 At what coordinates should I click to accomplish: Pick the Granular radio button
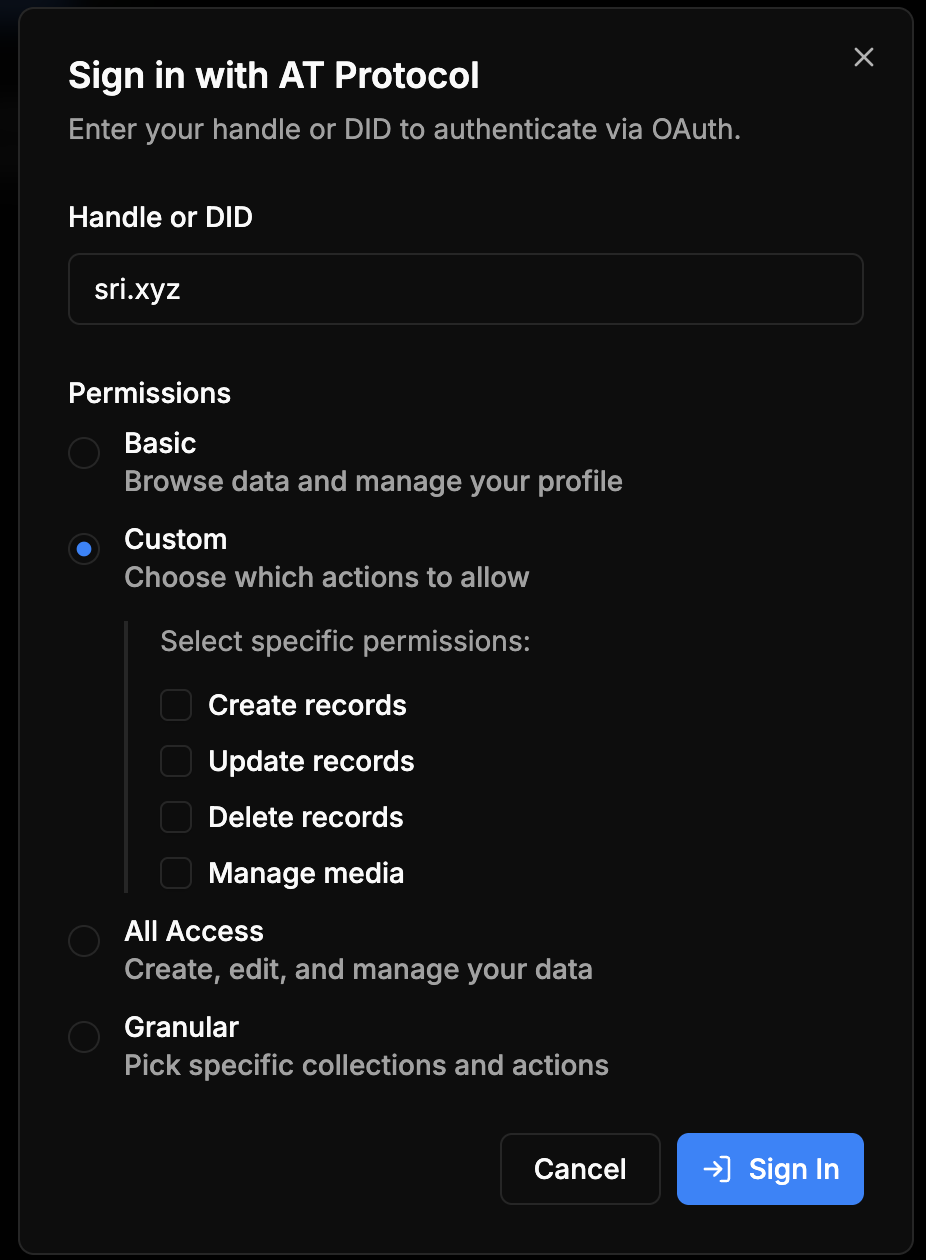pos(84,1037)
